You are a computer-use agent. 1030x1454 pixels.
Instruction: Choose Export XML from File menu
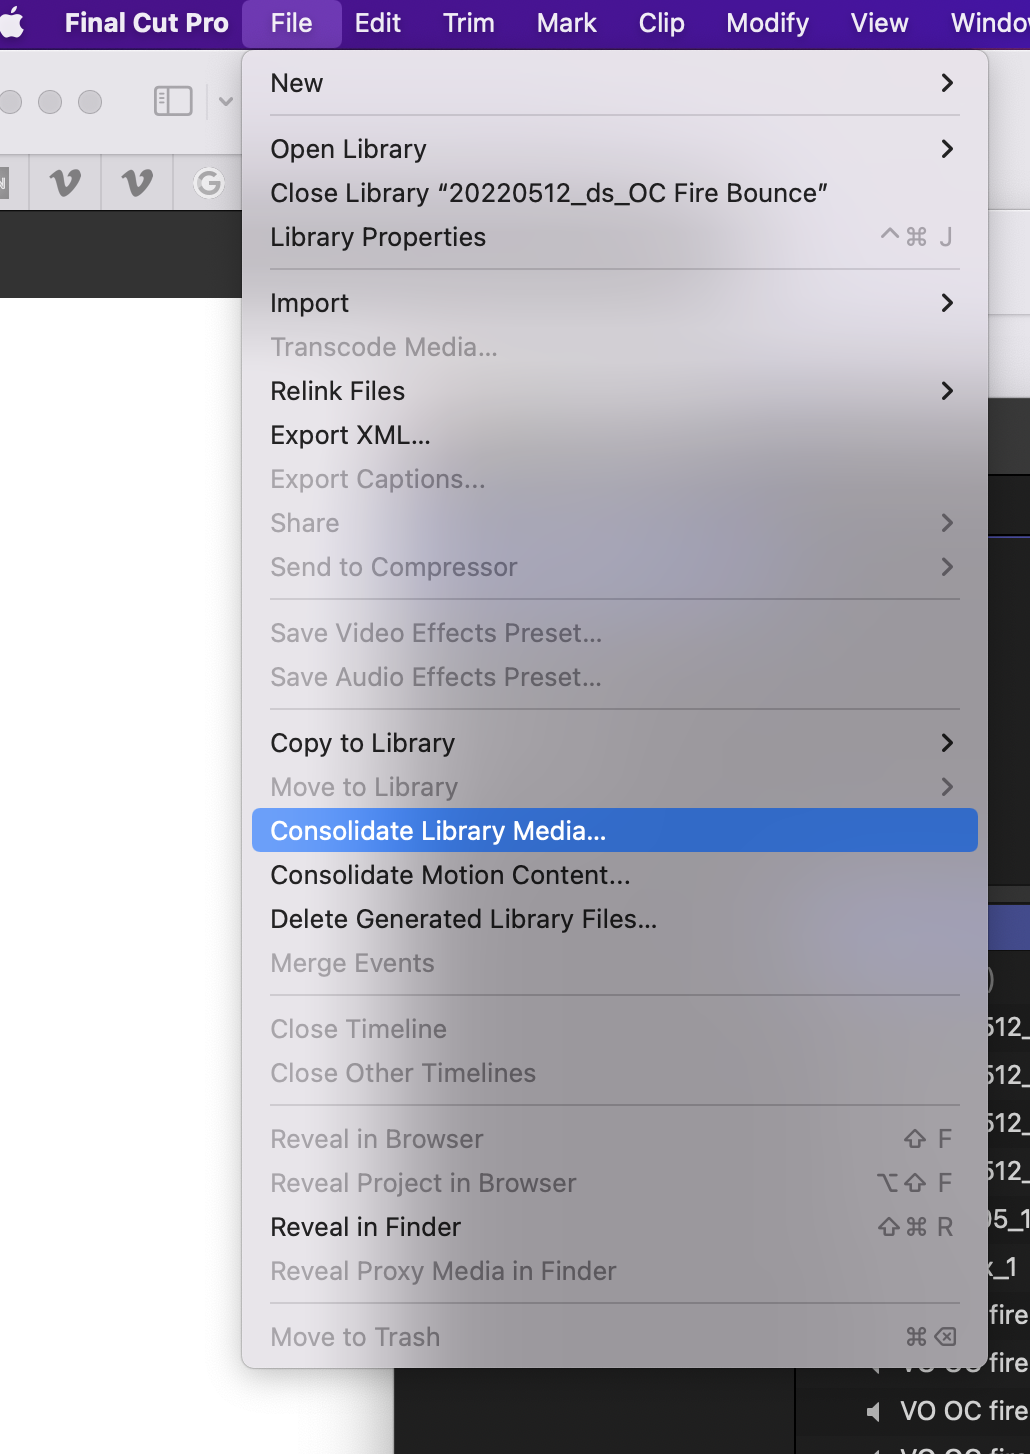point(350,435)
